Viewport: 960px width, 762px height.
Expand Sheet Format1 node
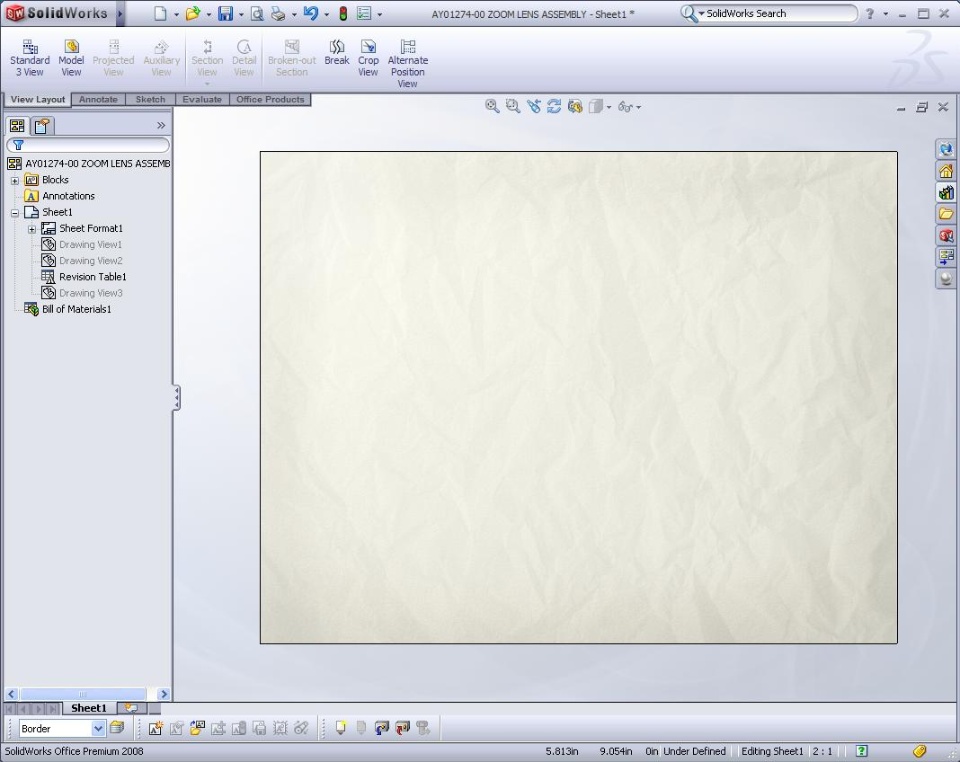point(32,230)
